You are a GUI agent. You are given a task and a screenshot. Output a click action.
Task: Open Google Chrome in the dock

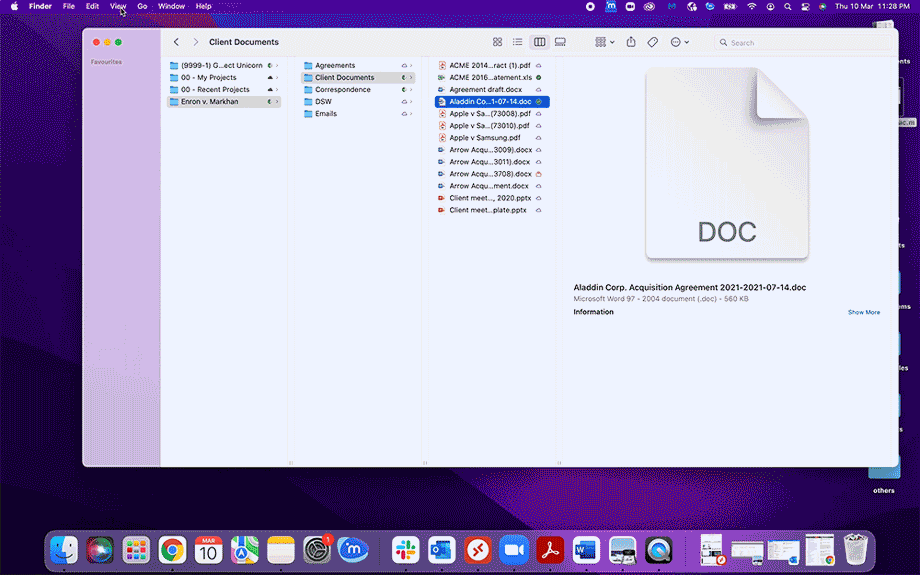coord(172,549)
